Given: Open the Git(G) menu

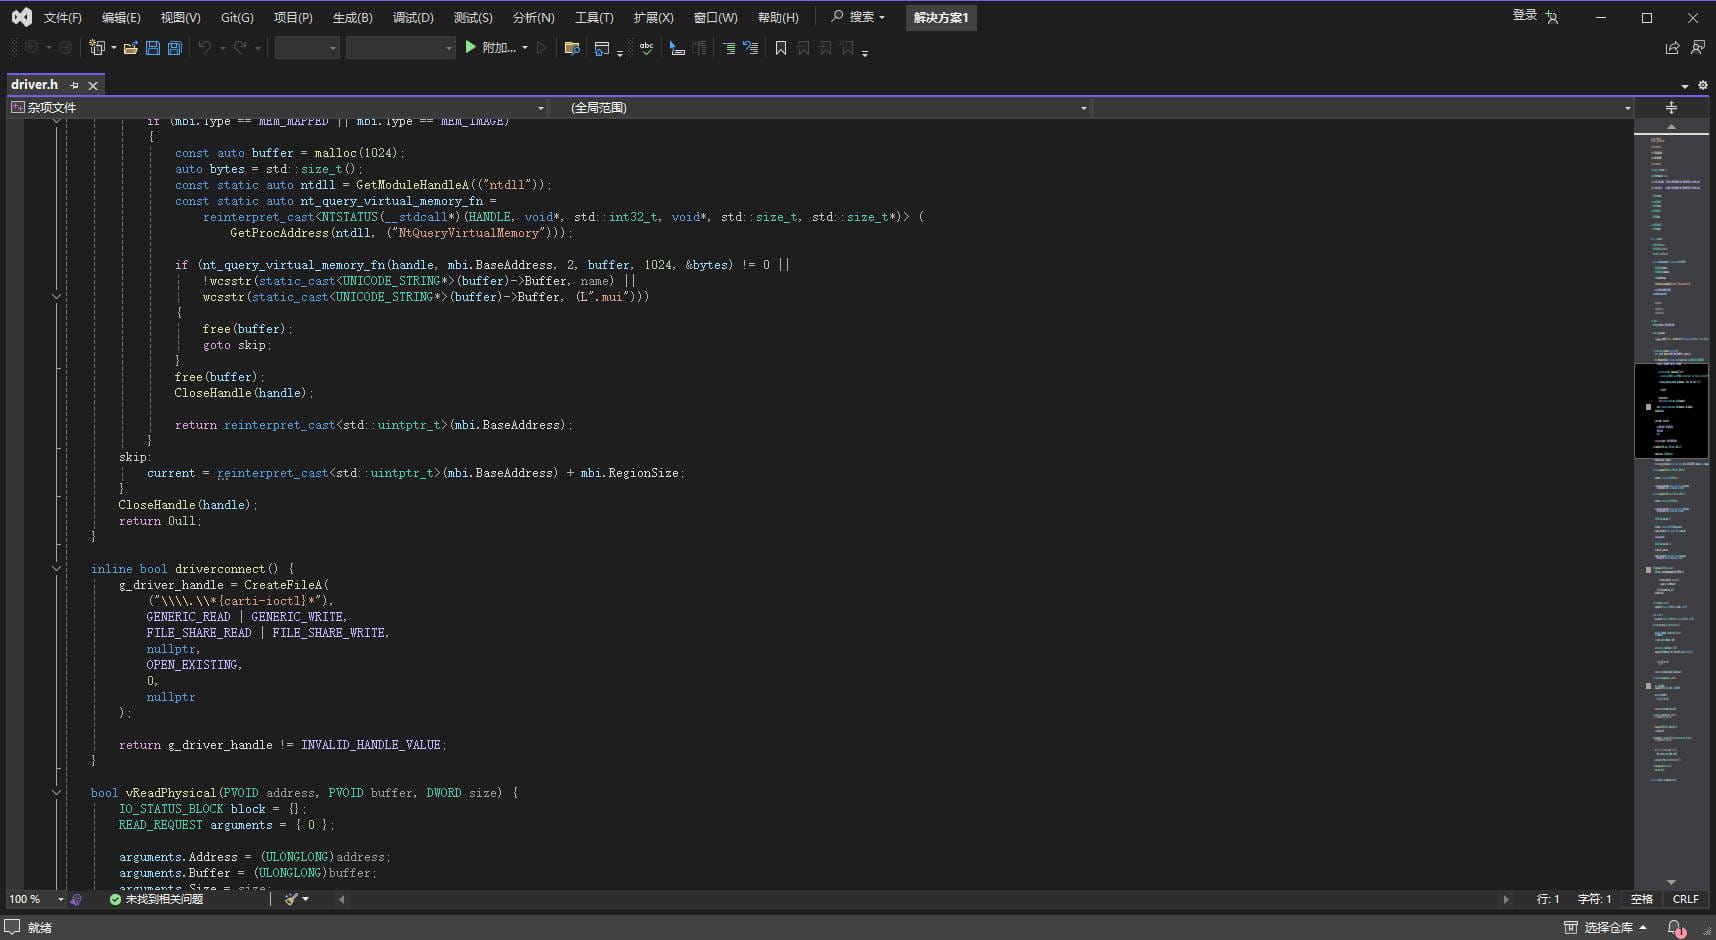Looking at the screenshot, I should 237,17.
